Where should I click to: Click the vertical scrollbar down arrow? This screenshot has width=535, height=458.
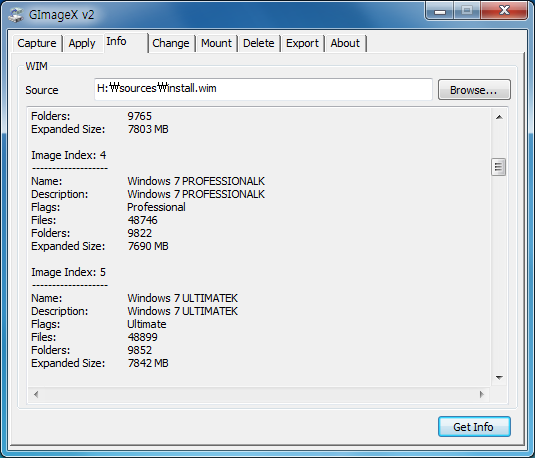pos(499,377)
